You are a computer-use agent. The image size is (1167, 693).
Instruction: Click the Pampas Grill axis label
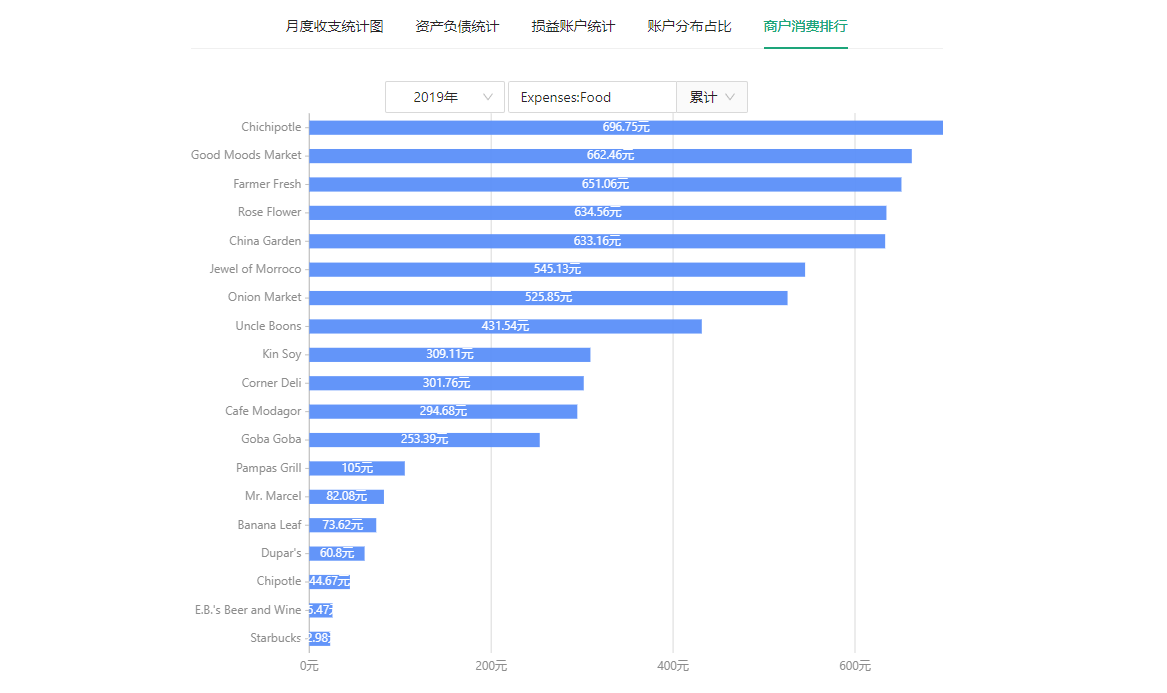pyautogui.click(x=268, y=468)
